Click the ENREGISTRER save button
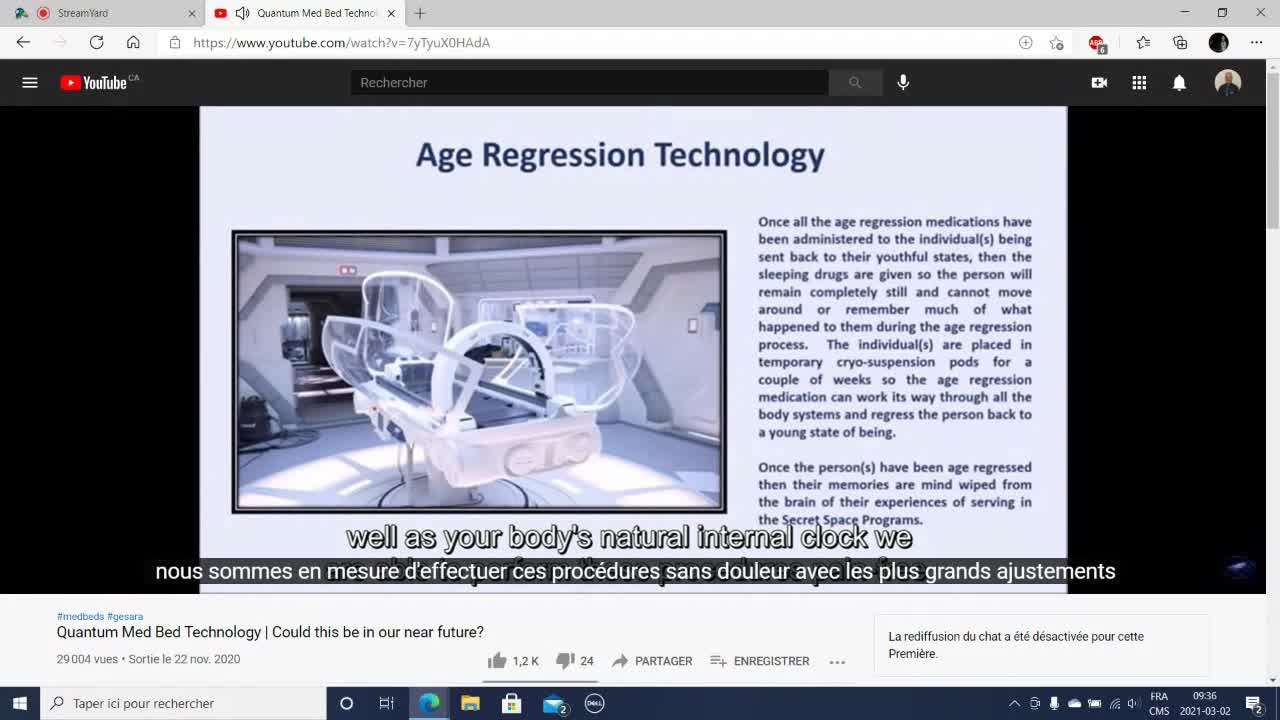The height and width of the screenshot is (720, 1280). pyautogui.click(x=759, y=661)
